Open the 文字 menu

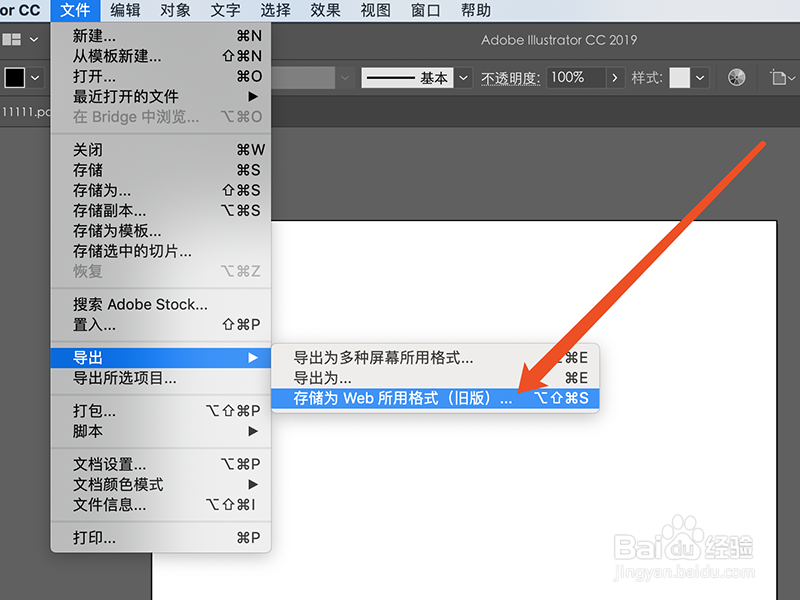pos(225,10)
